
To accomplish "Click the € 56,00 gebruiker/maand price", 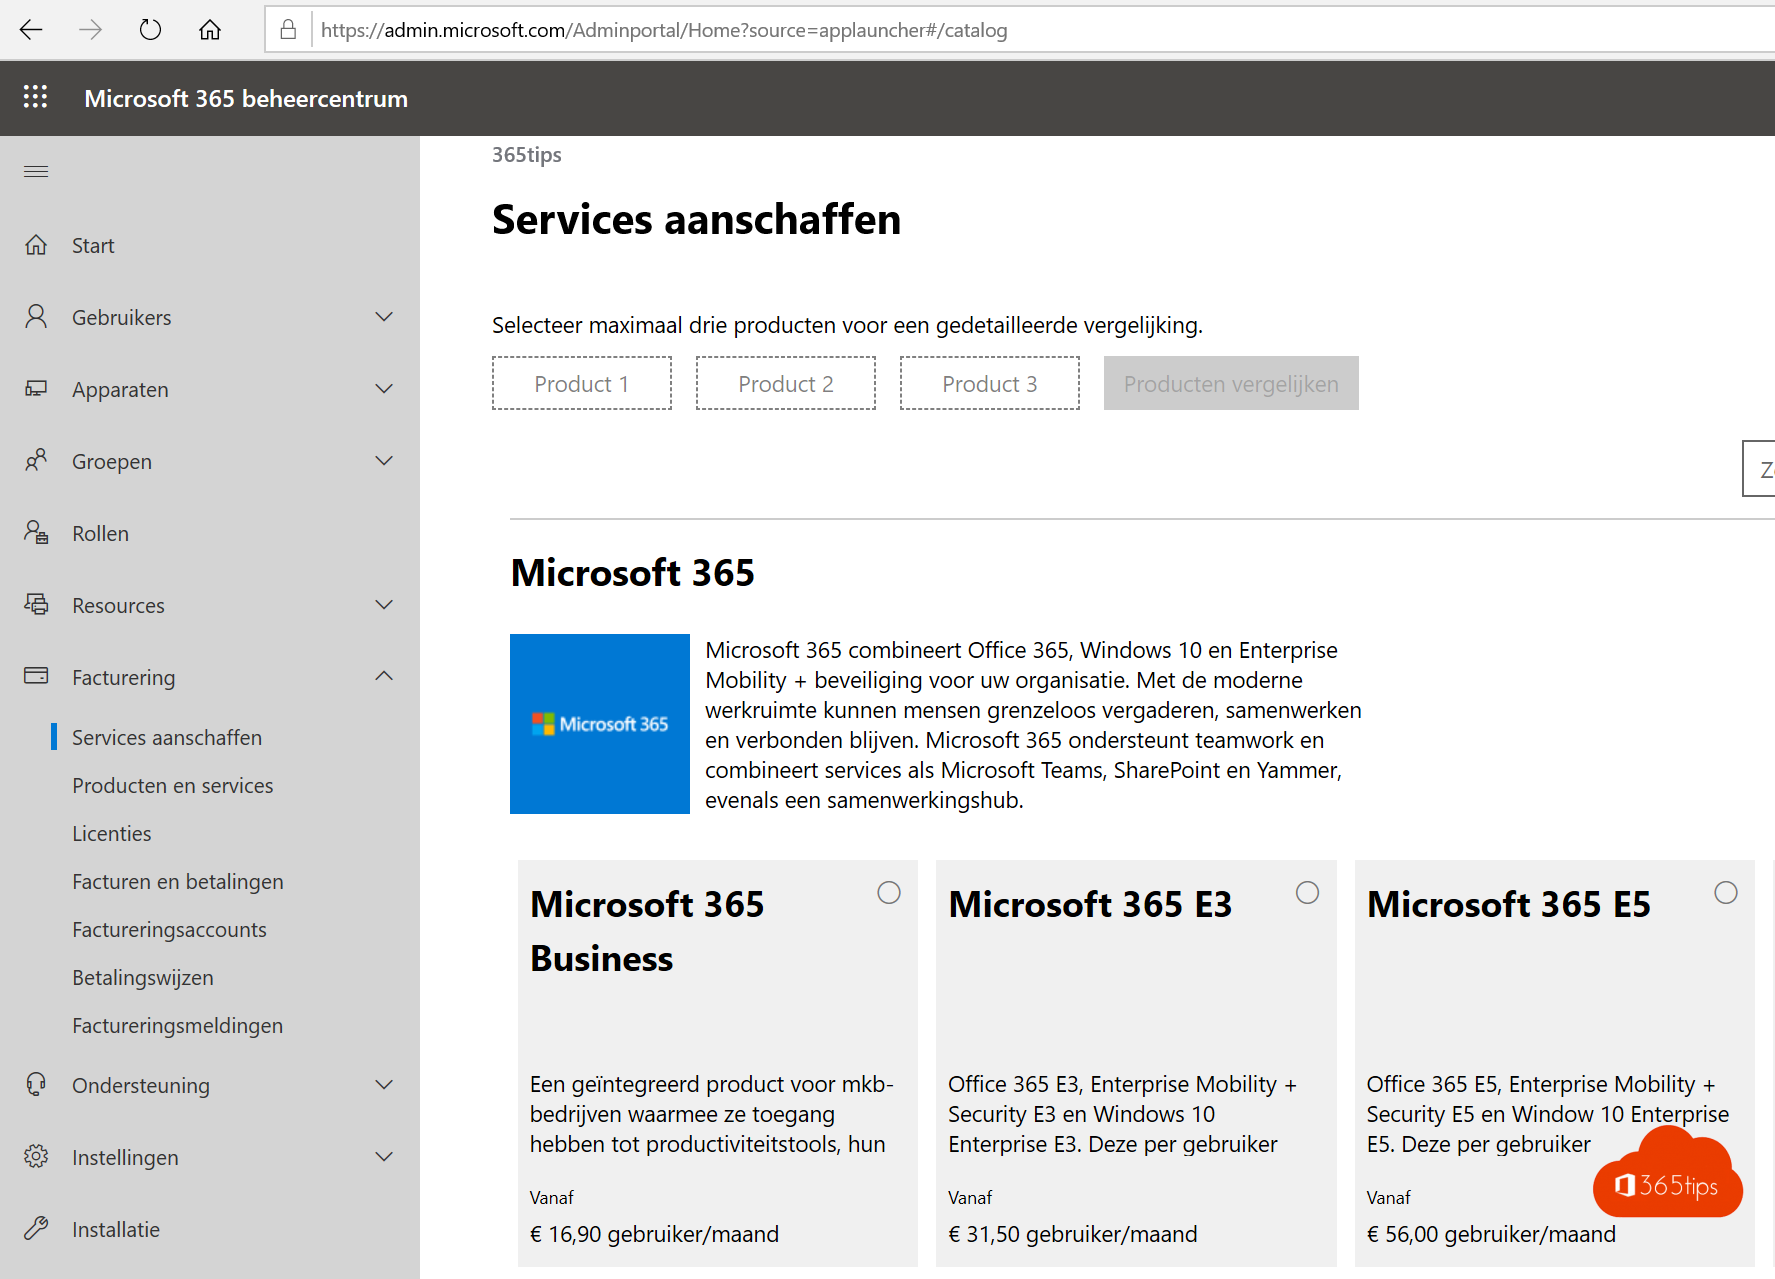I will [x=1491, y=1234].
